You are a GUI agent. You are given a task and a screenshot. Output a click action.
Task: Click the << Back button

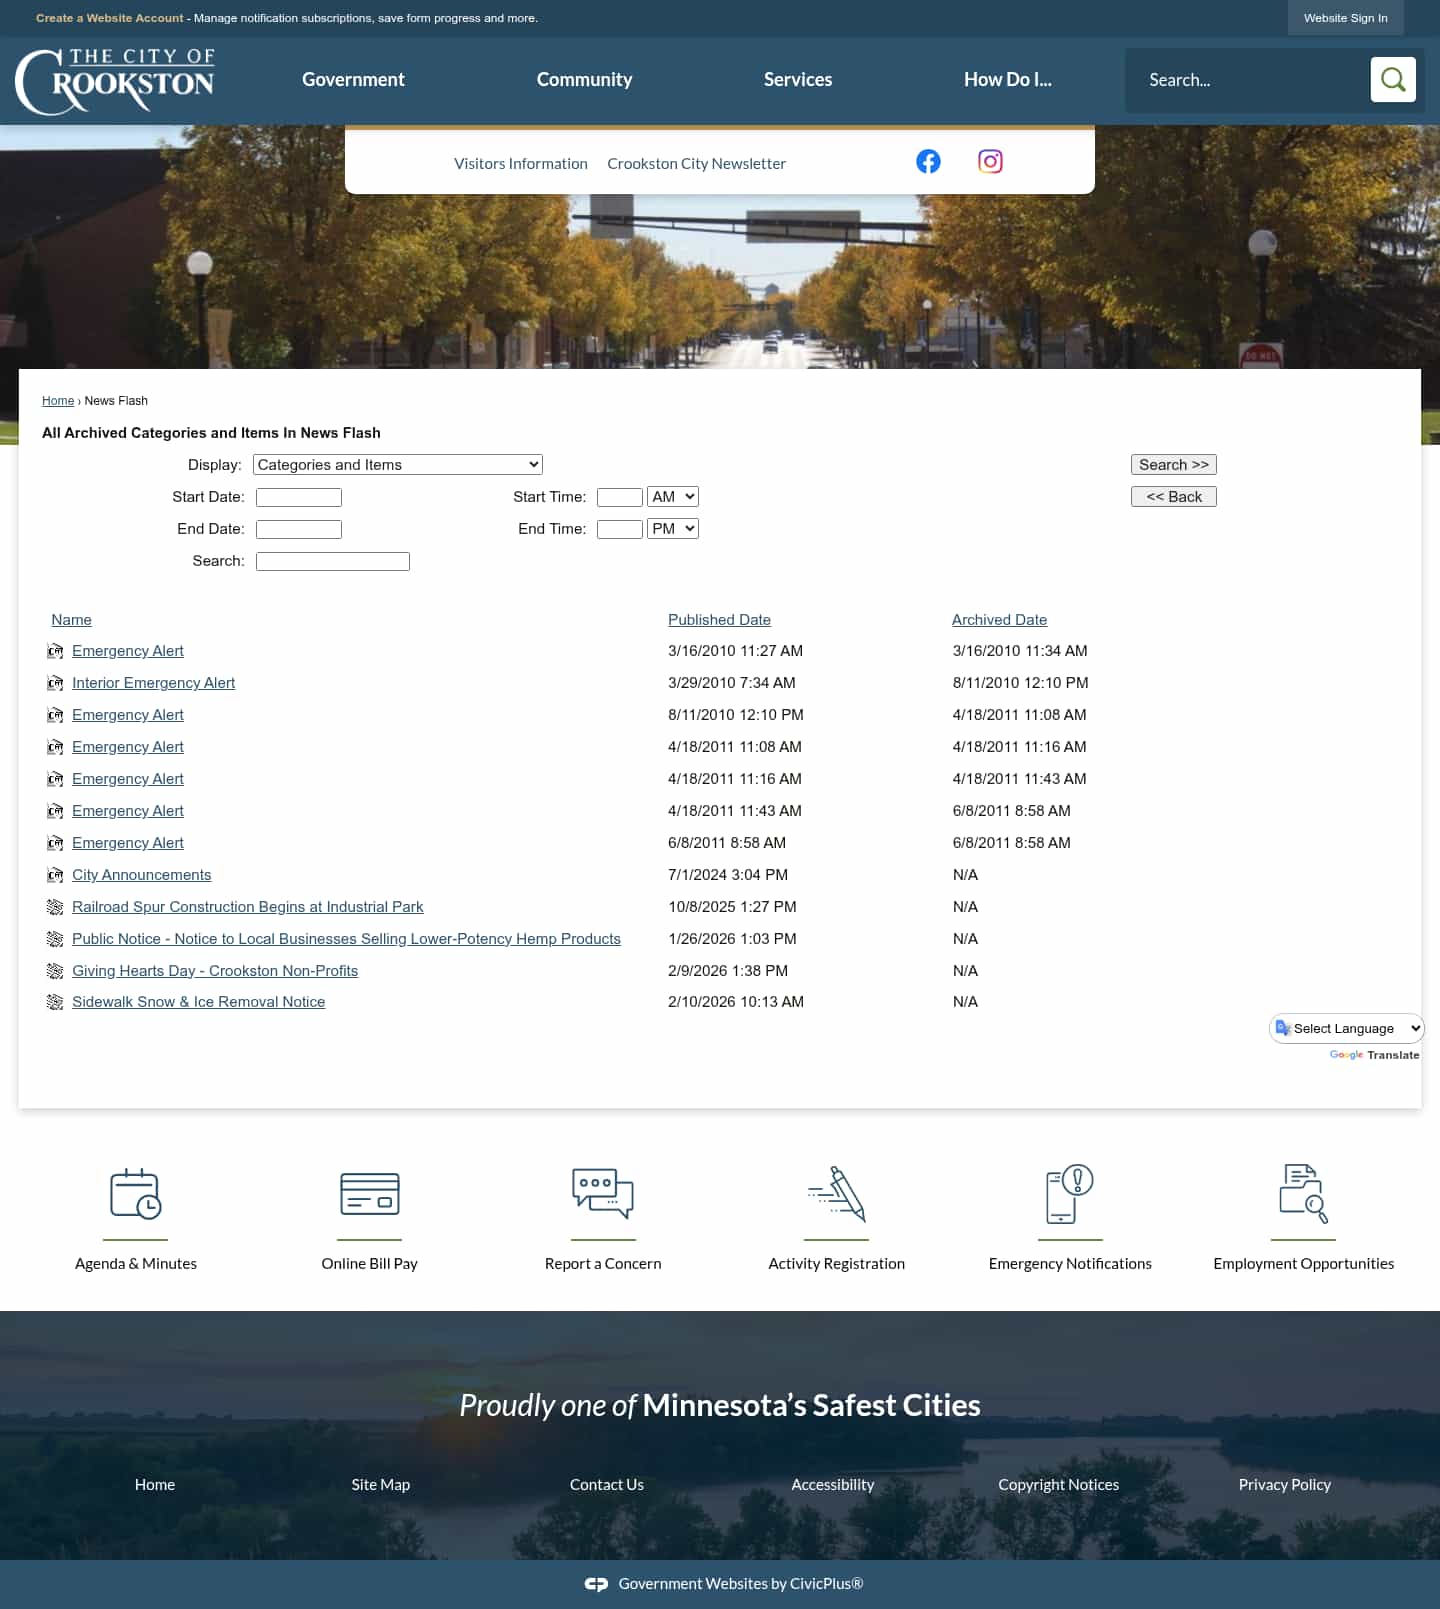pyautogui.click(x=1174, y=496)
